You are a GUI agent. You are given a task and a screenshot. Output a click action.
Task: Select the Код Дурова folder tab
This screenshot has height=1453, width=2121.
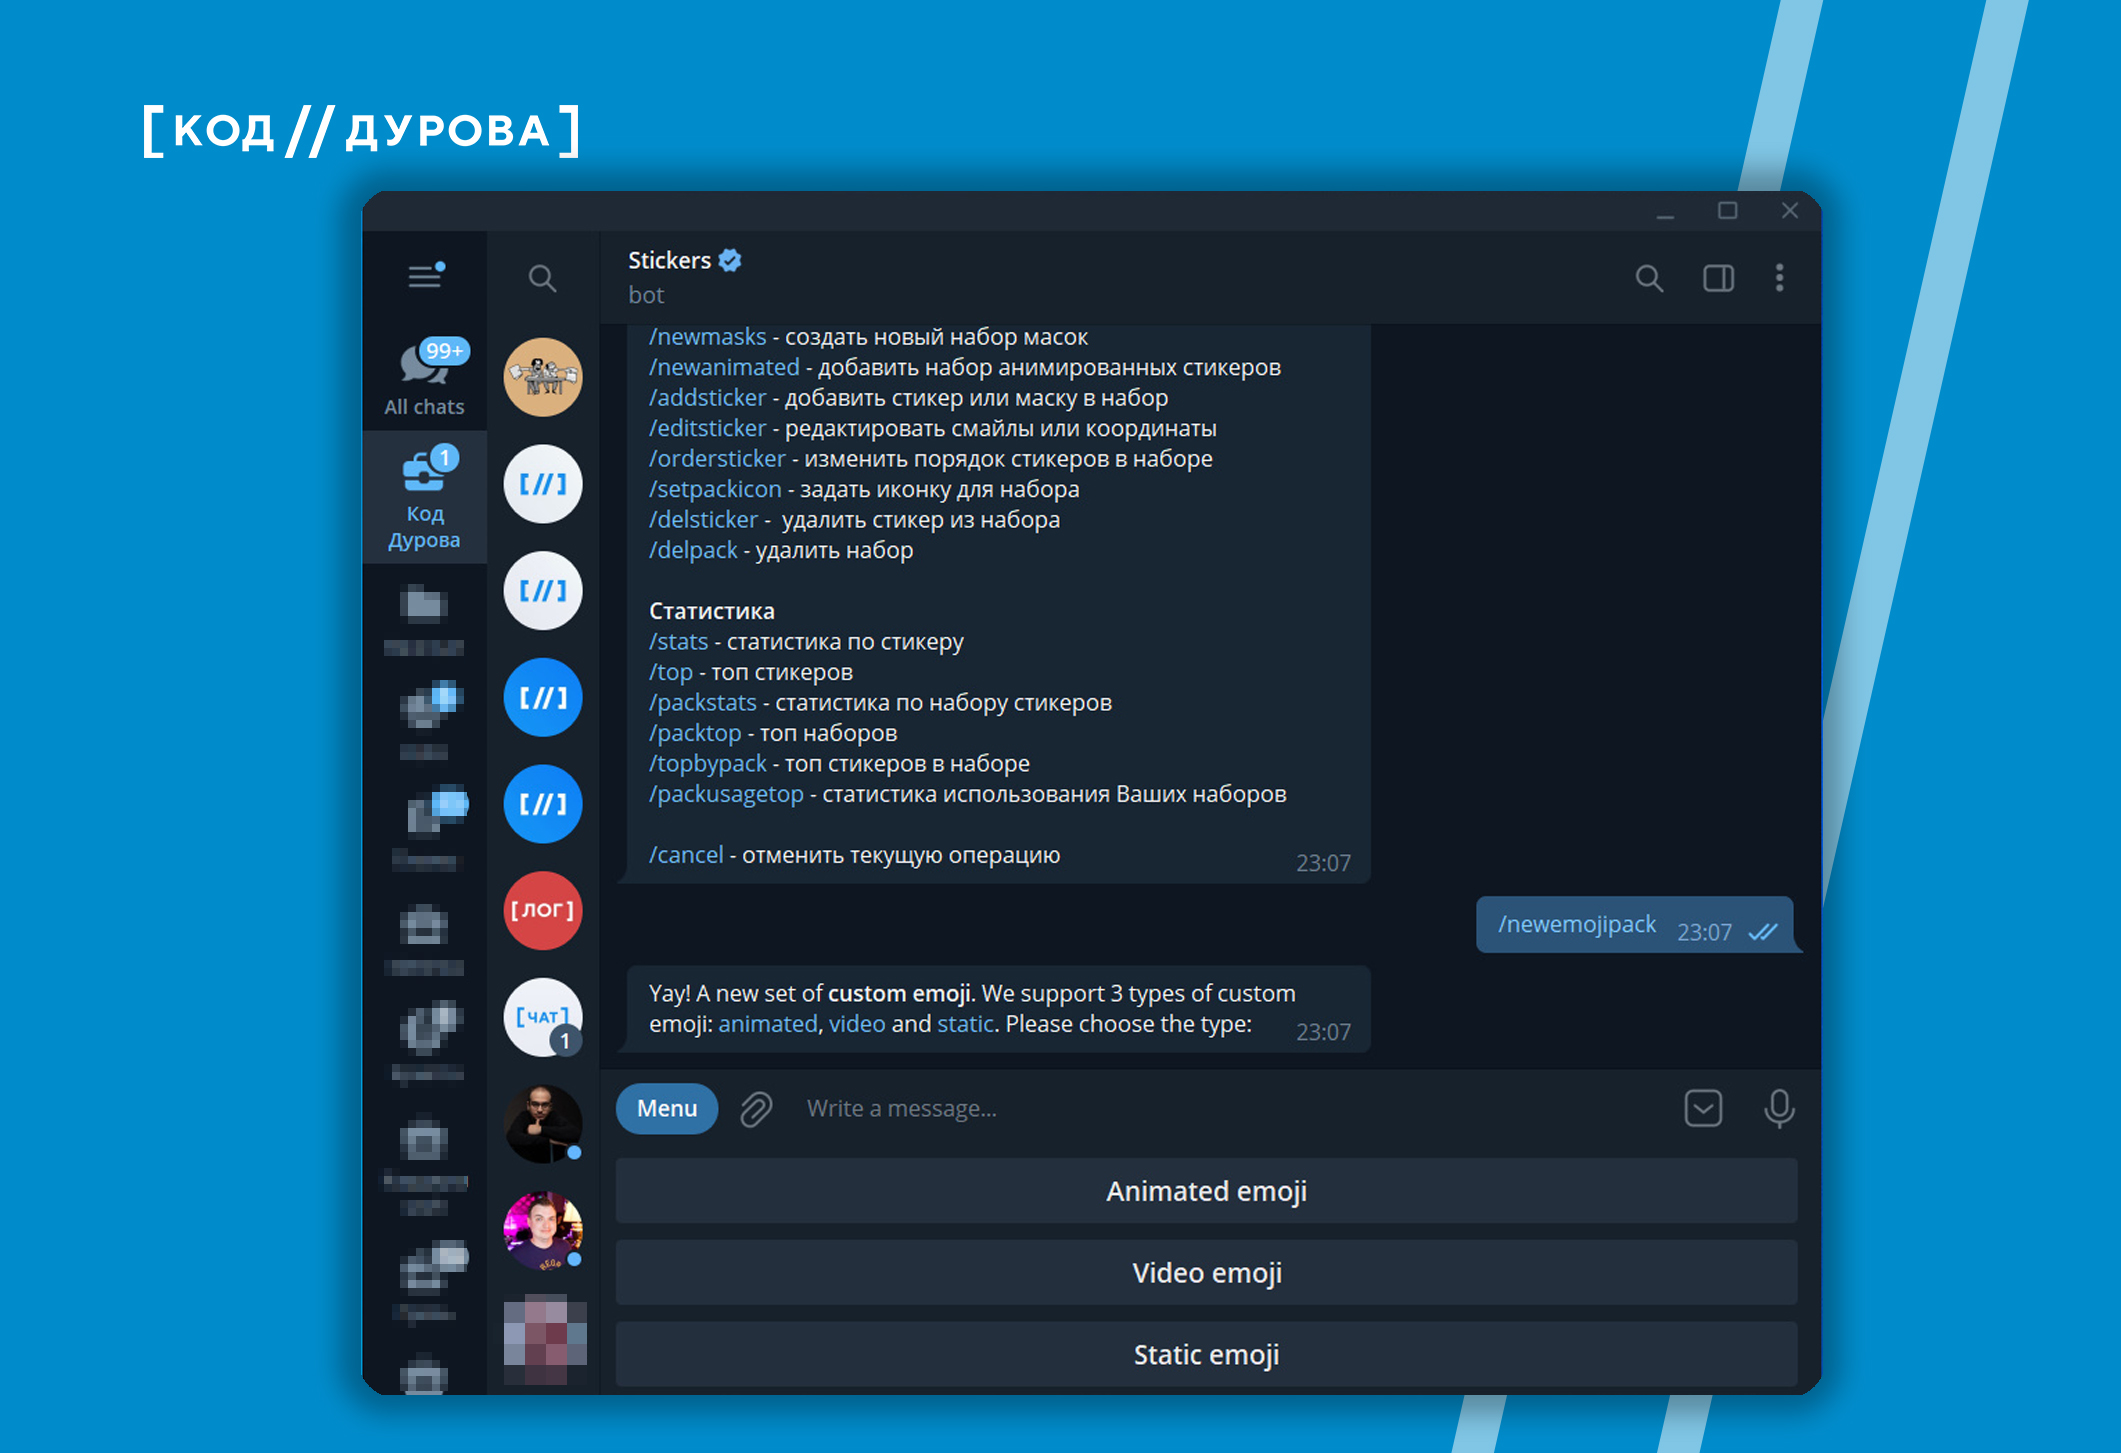click(424, 497)
